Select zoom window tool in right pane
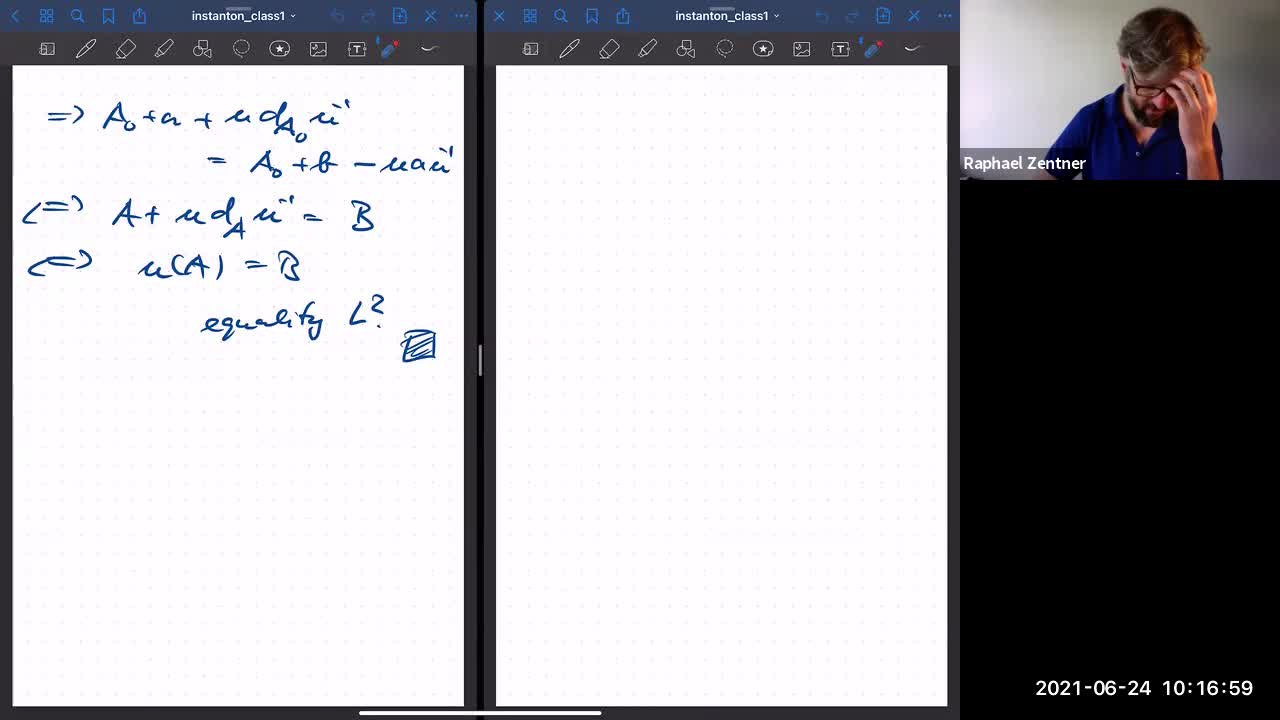 click(531, 49)
